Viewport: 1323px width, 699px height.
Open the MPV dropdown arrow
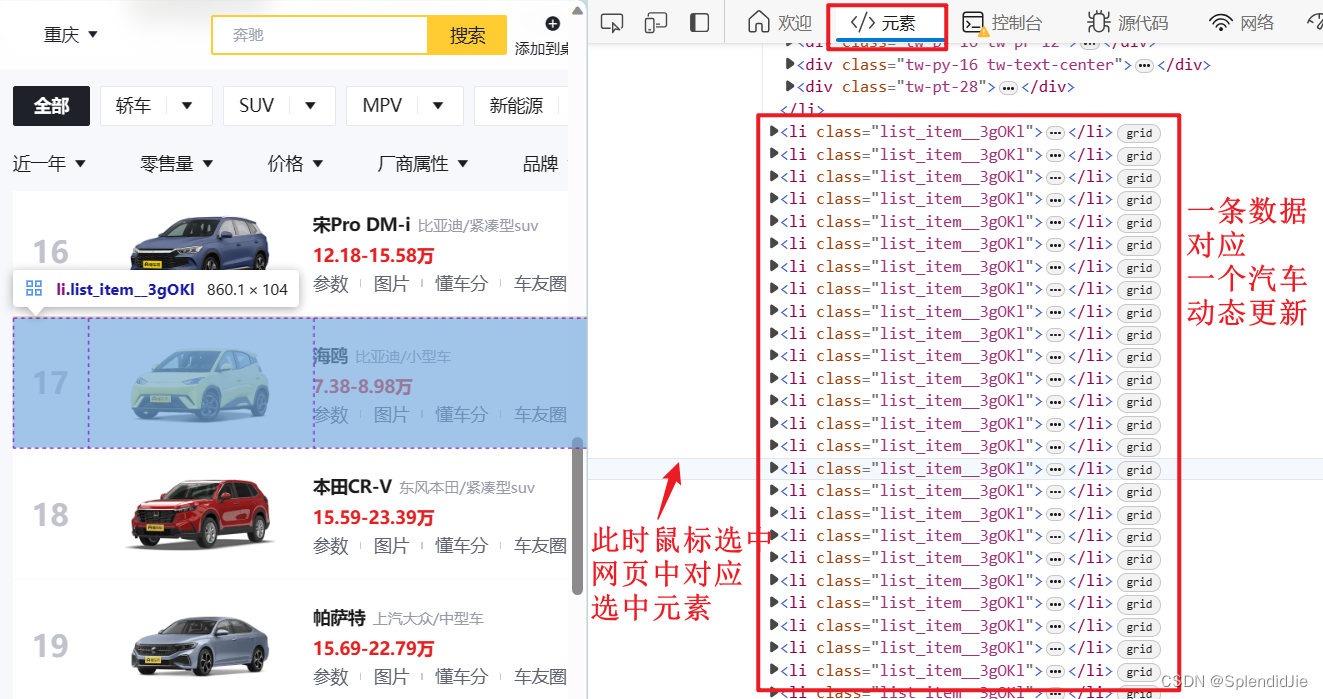[x=438, y=105]
